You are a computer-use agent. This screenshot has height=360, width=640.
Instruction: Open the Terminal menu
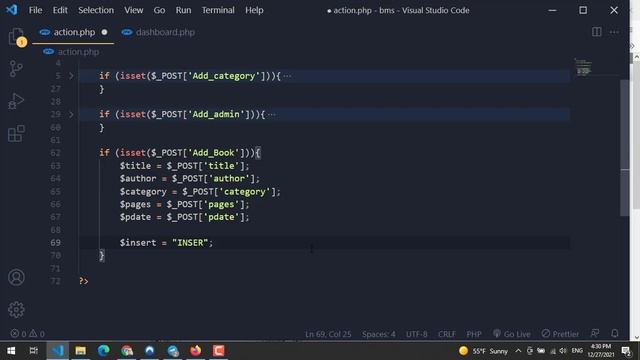218,10
